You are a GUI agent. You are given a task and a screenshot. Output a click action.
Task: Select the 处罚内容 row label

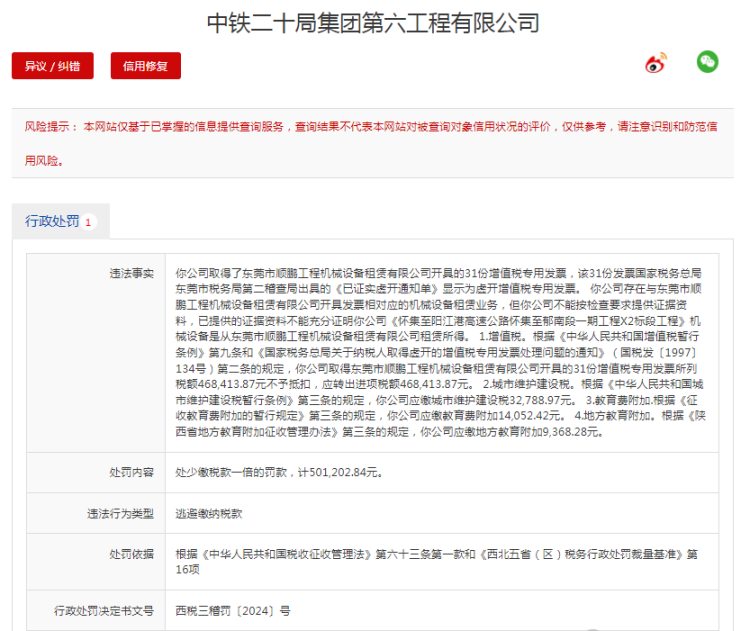pos(132,472)
